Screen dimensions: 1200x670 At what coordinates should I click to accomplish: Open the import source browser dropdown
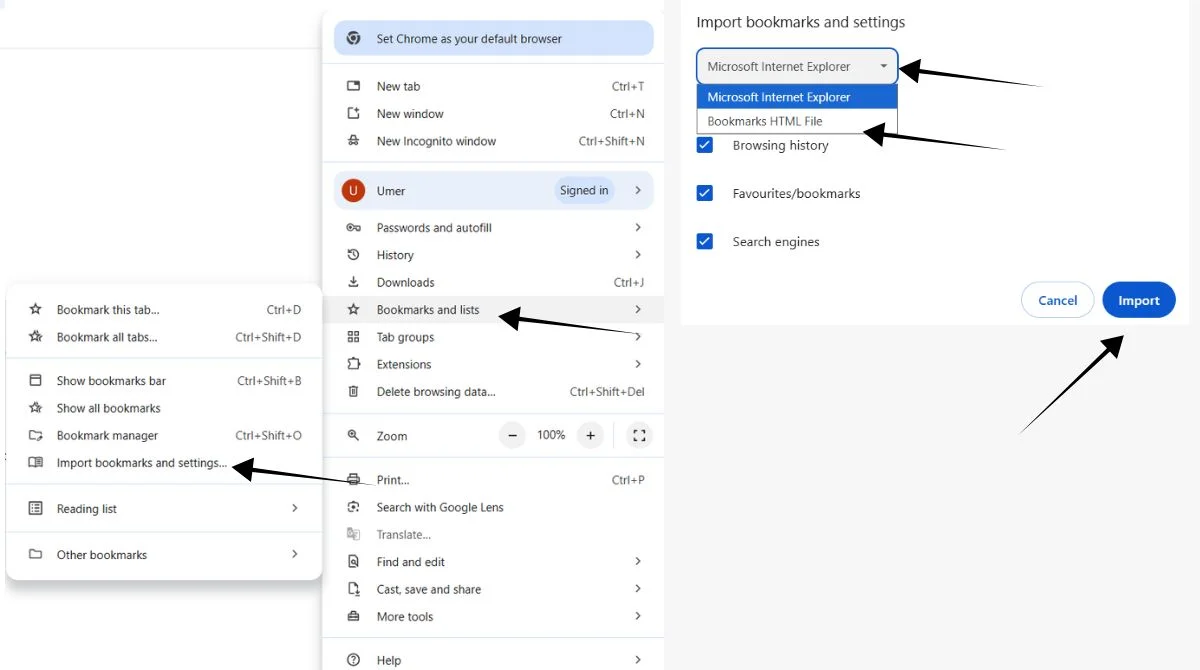click(797, 67)
